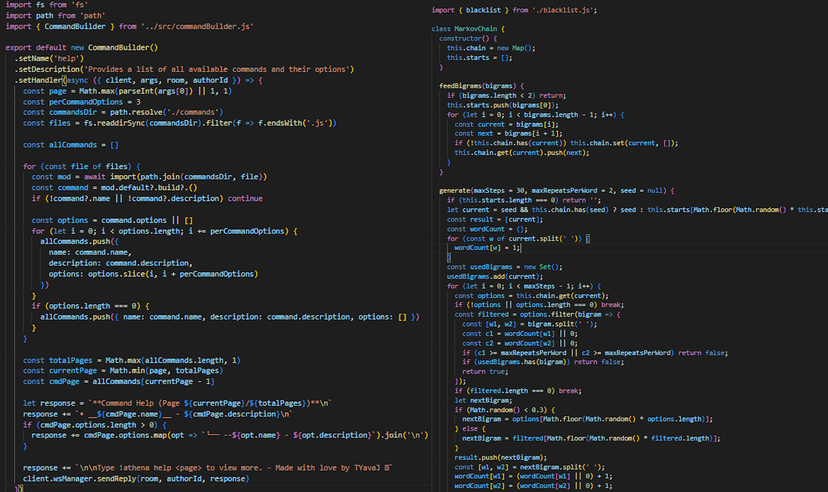This screenshot has width=828, height=492.
Task: Click the import from './blacklist.js' line
Action: click(x=514, y=10)
